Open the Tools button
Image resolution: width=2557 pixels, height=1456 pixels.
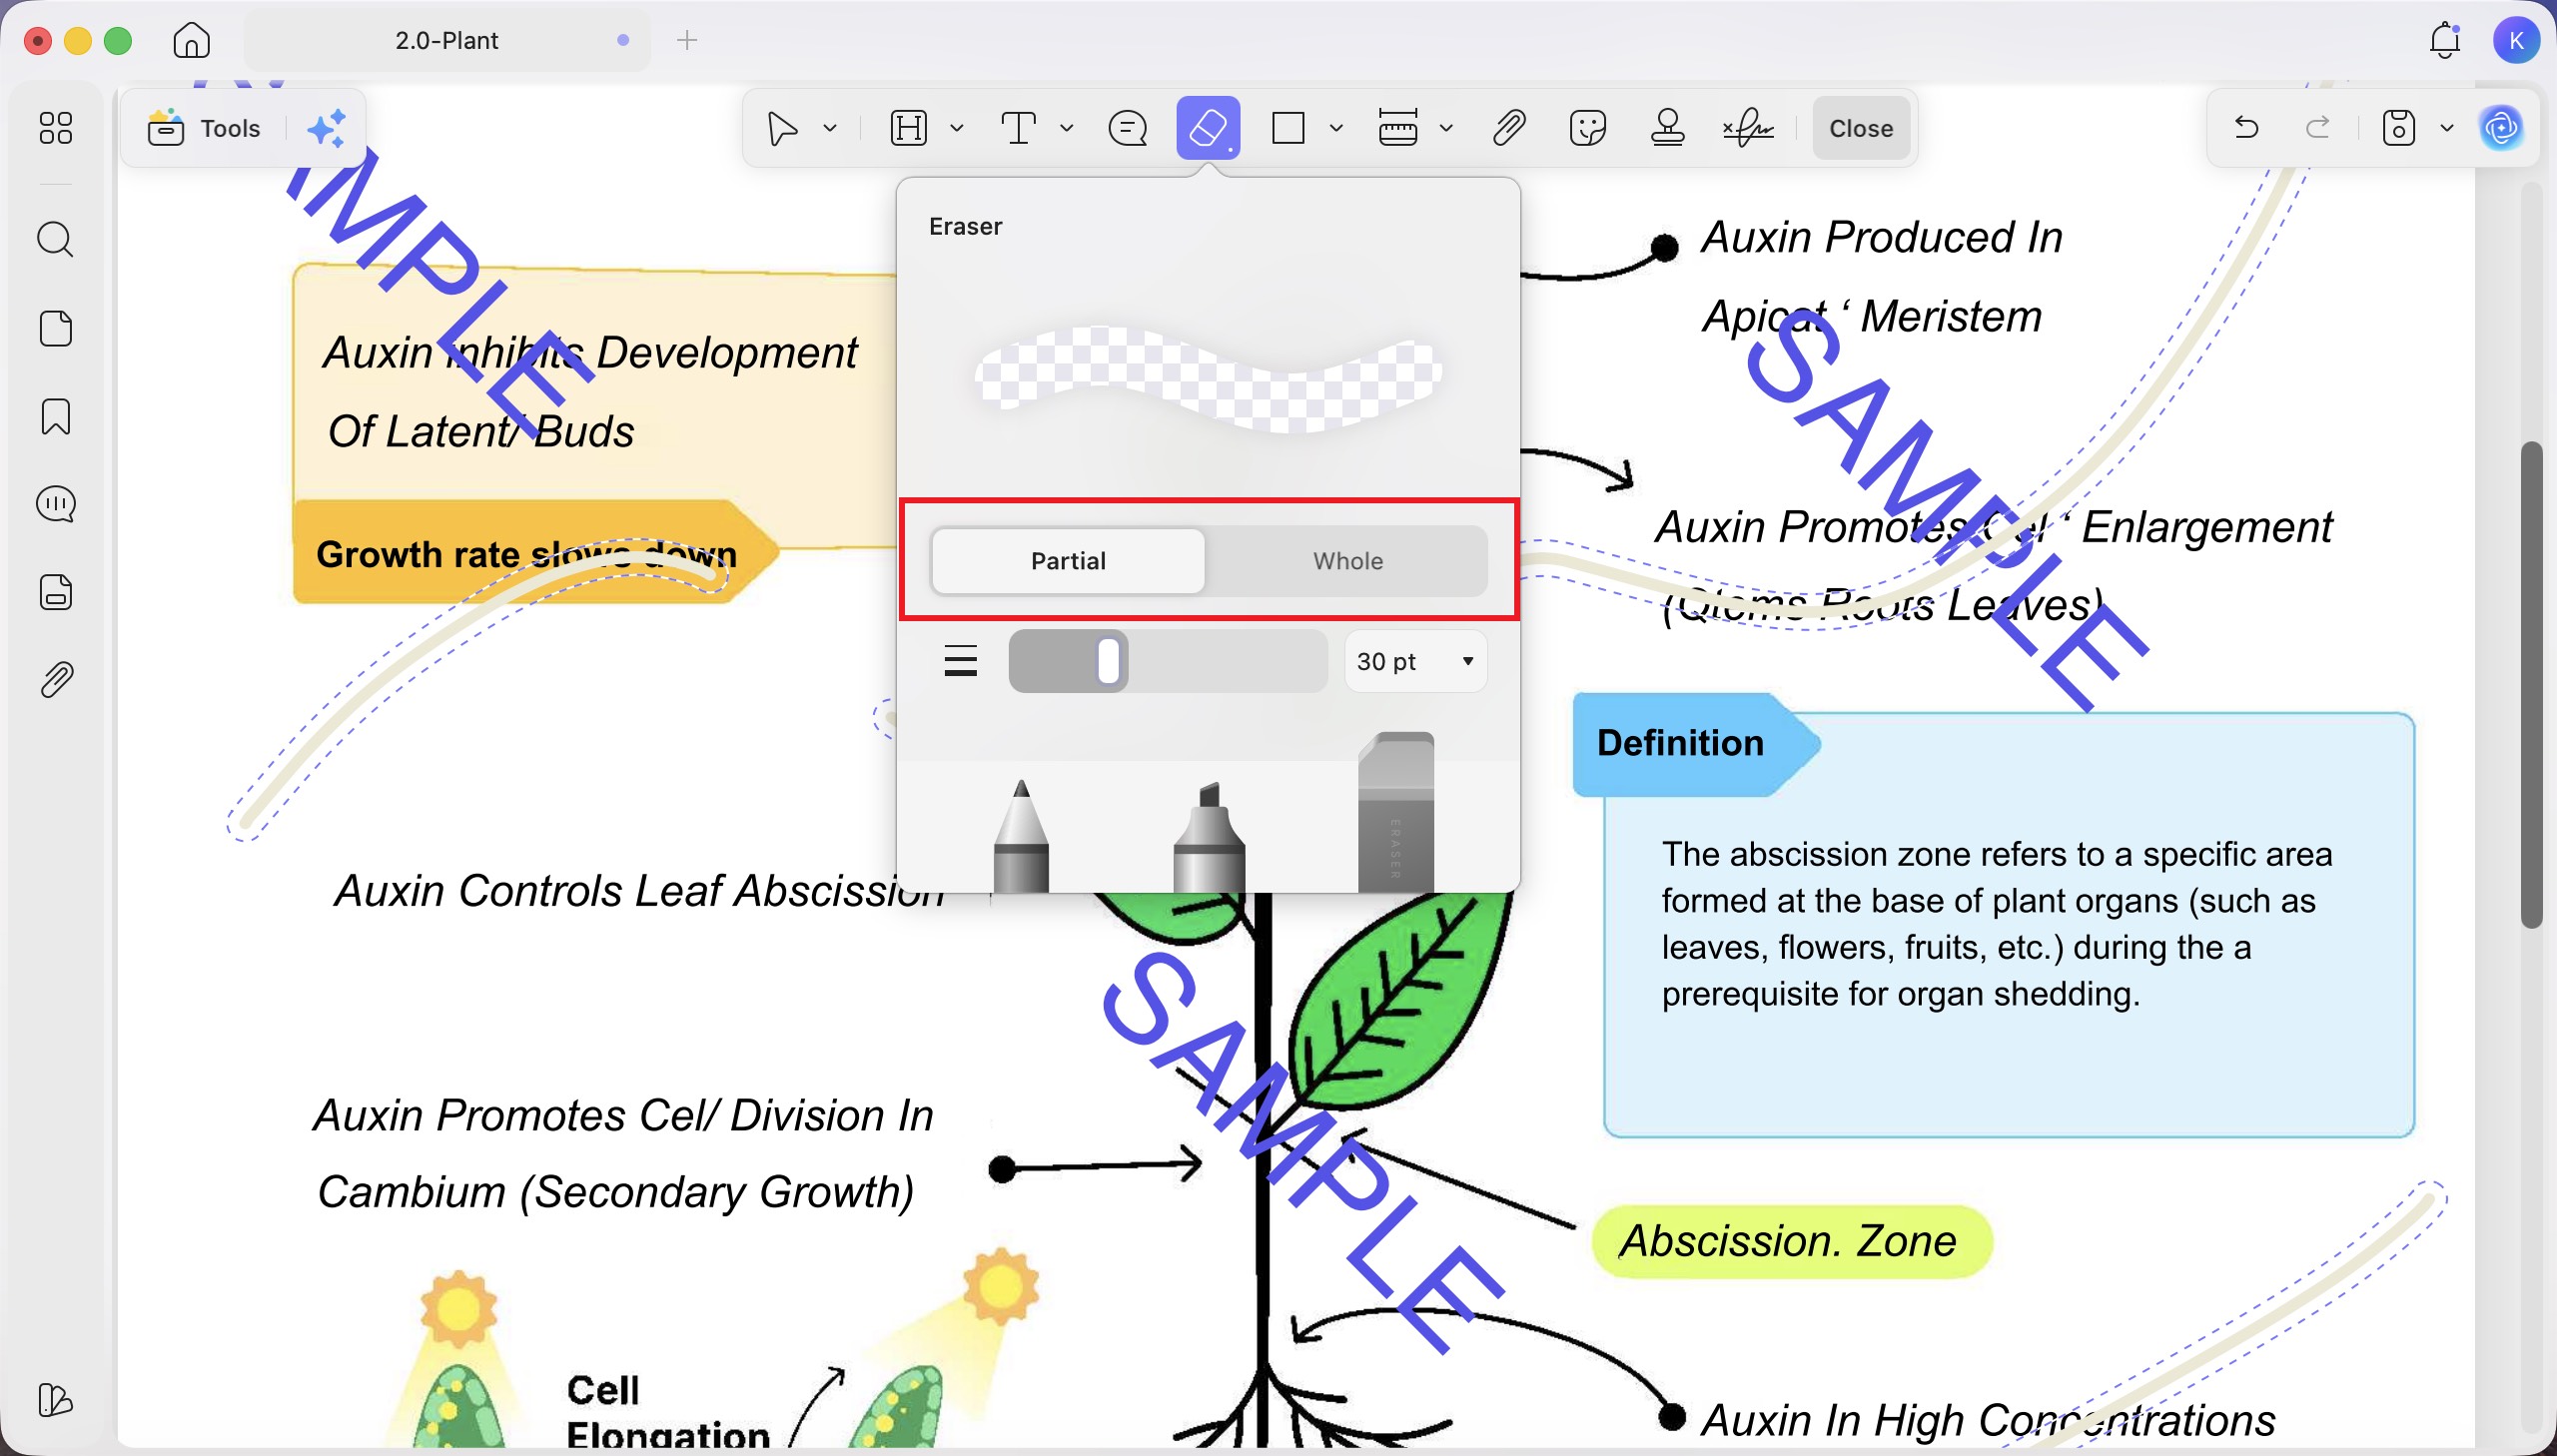[x=205, y=128]
